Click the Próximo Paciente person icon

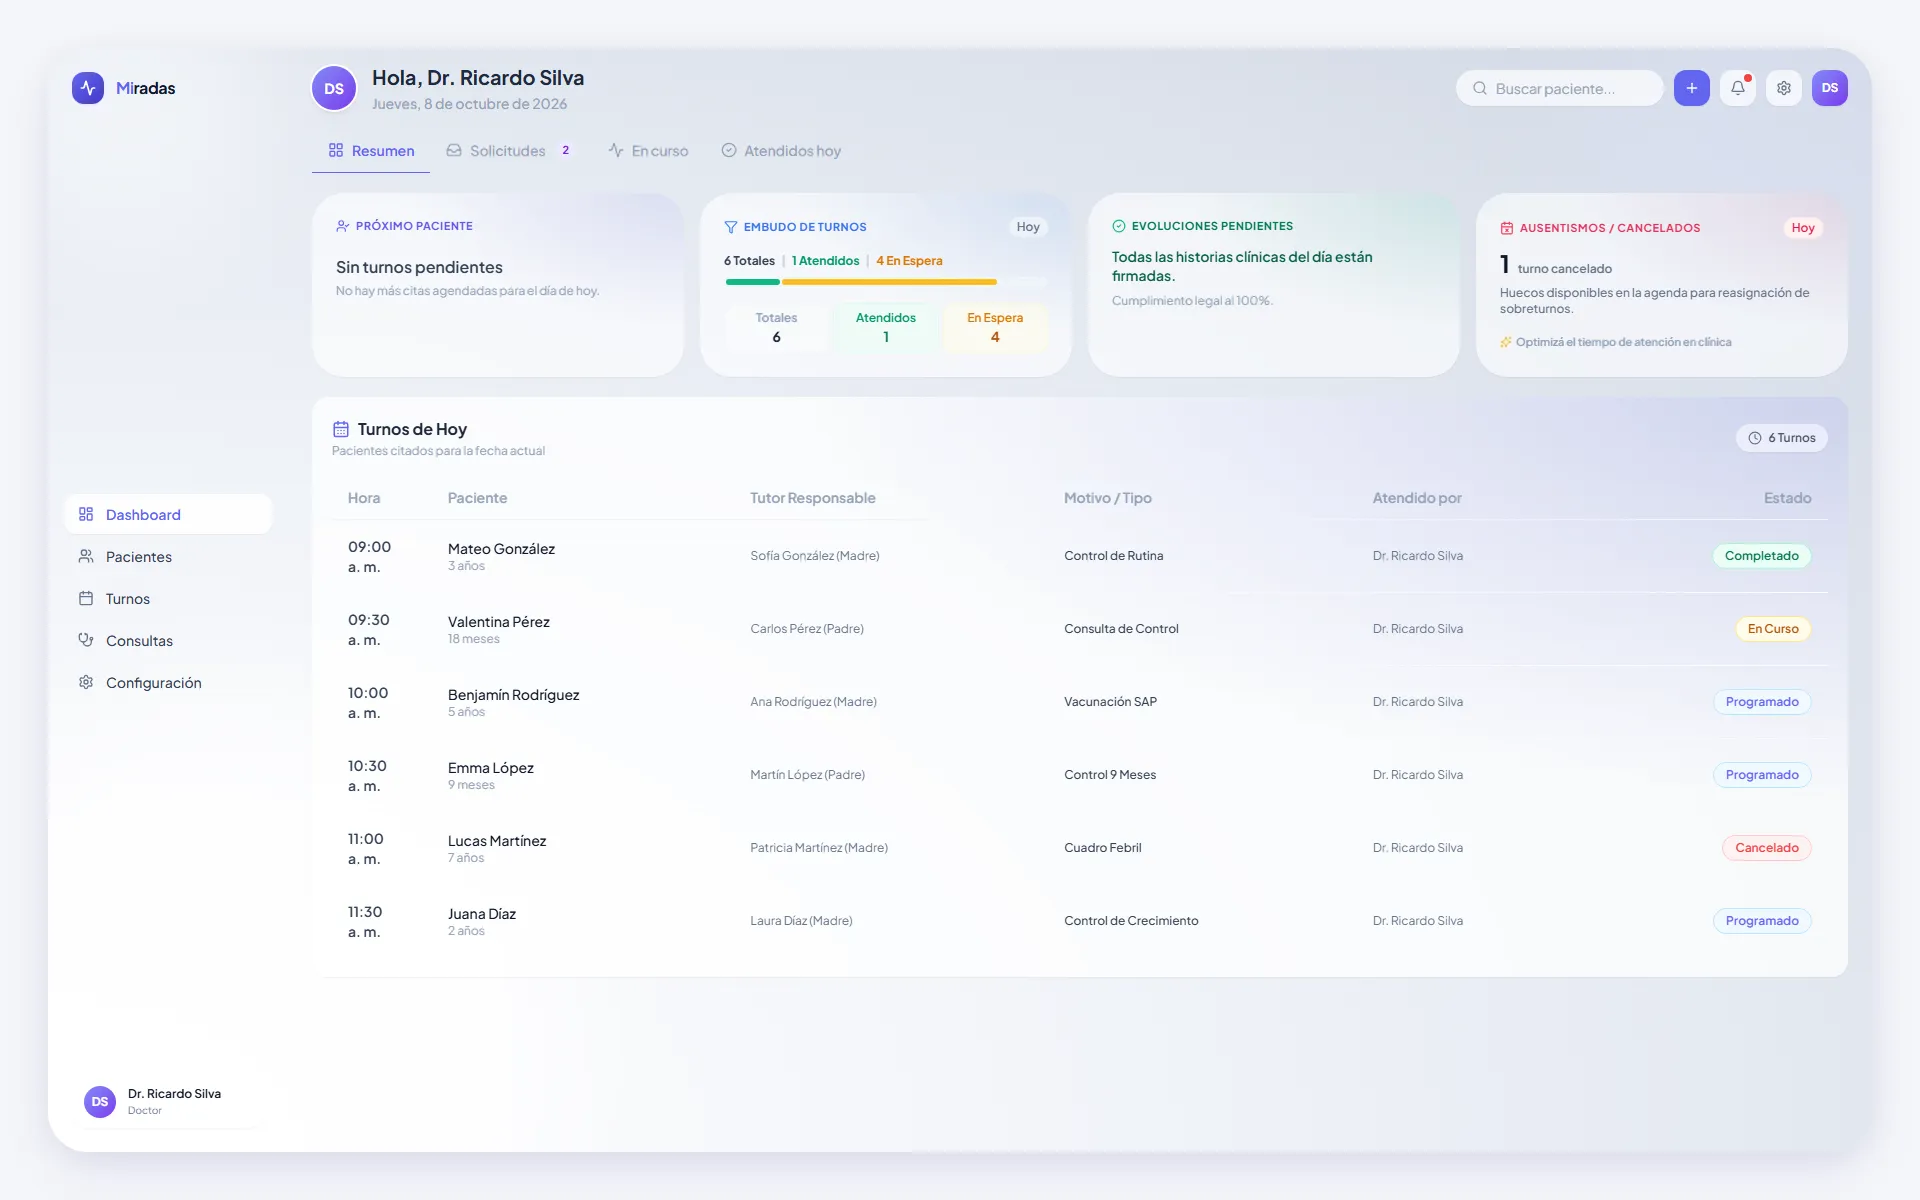343,226
